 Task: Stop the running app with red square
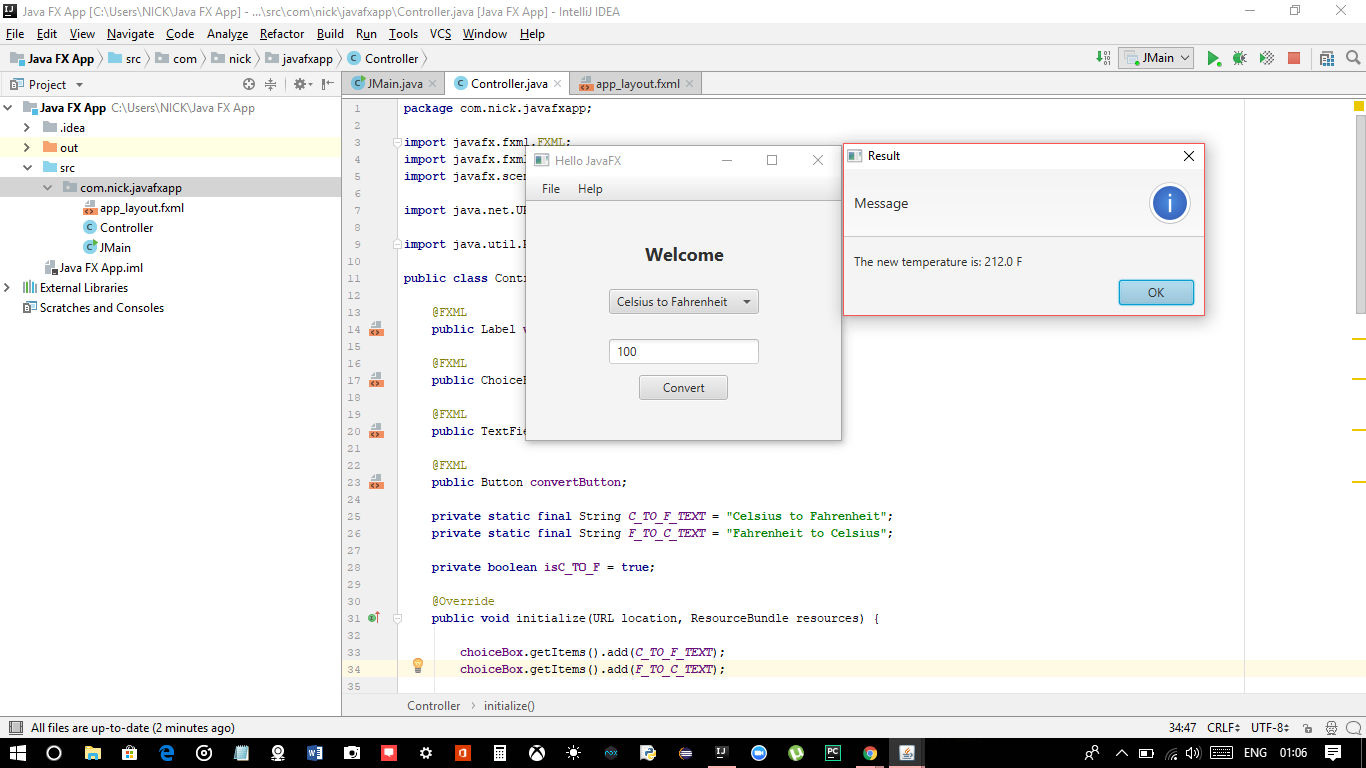pos(1293,58)
